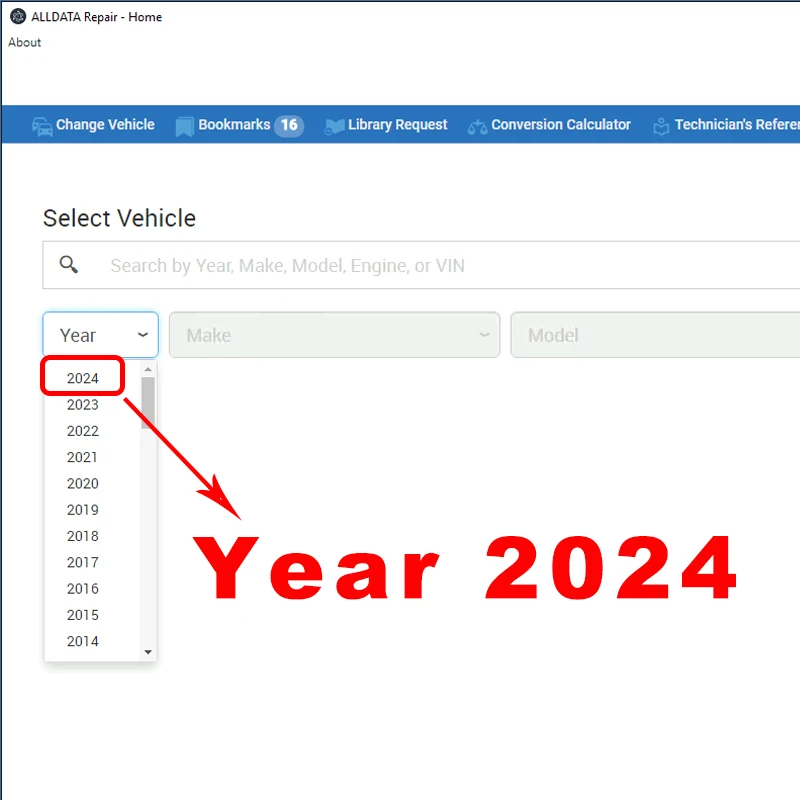
Task: Click the Change Vehicle car icon
Action: pos(42,126)
